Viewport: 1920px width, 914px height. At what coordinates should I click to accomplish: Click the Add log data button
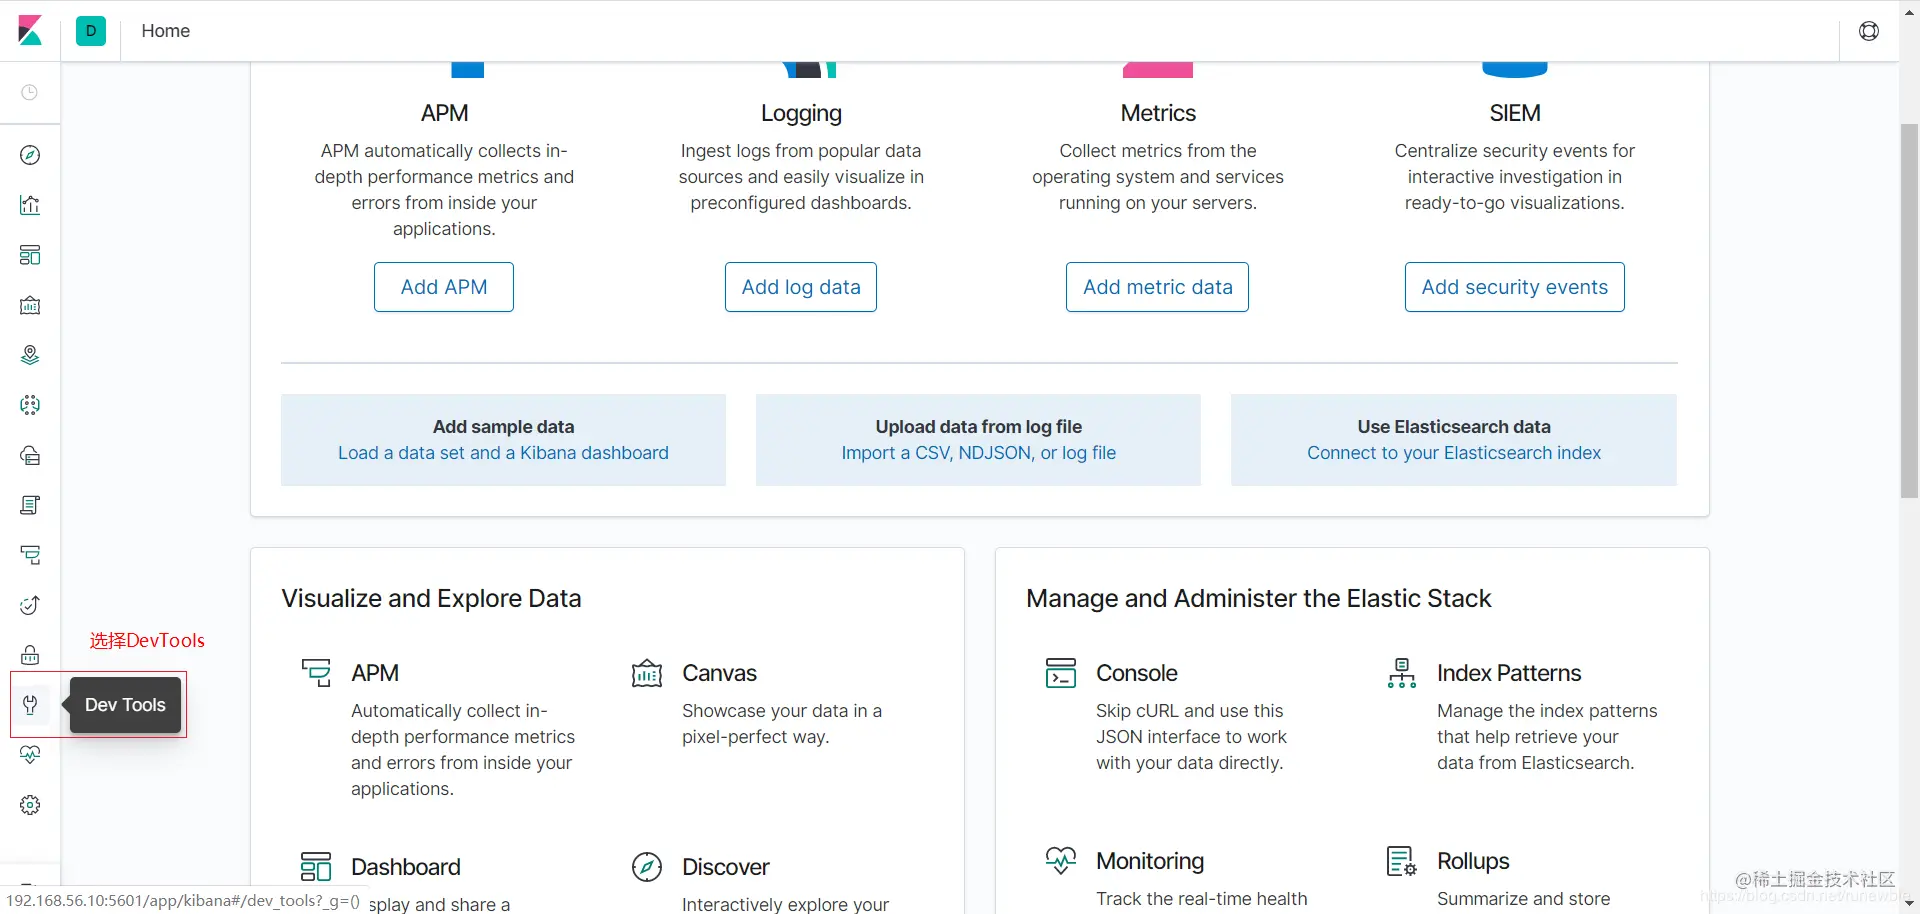pyautogui.click(x=801, y=287)
